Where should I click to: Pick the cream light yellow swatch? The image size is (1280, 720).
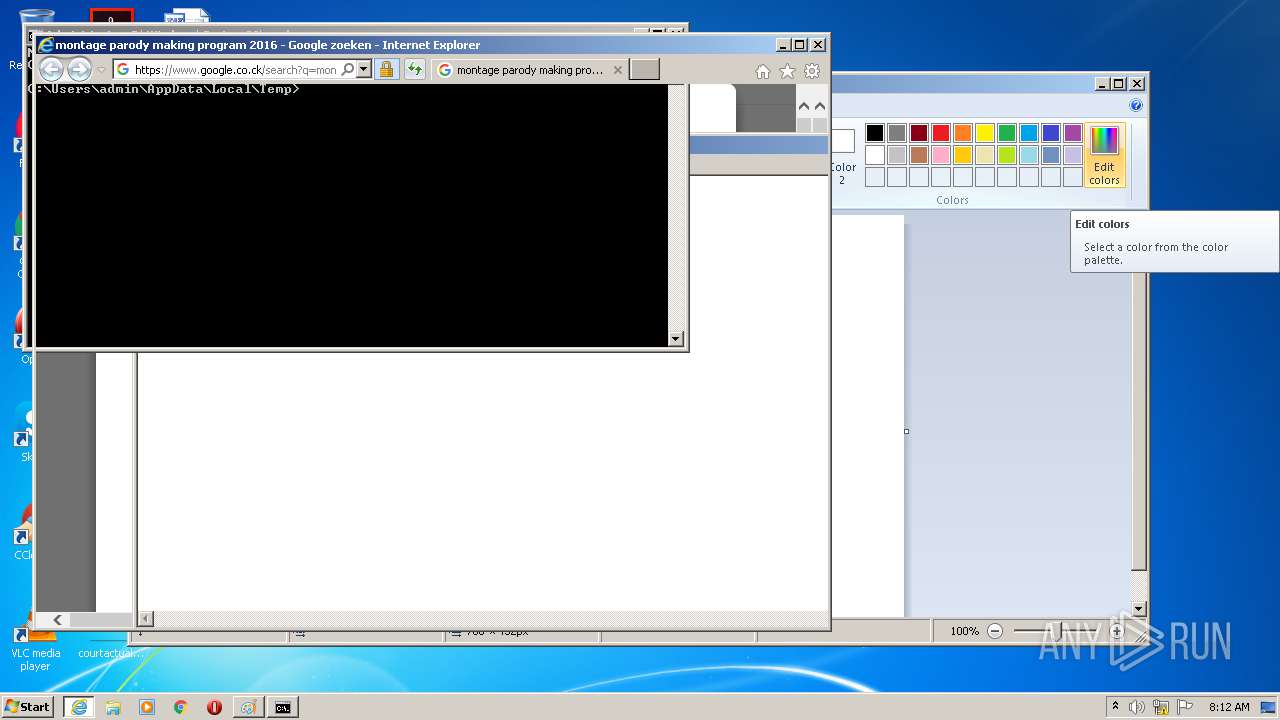tap(985, 155)
